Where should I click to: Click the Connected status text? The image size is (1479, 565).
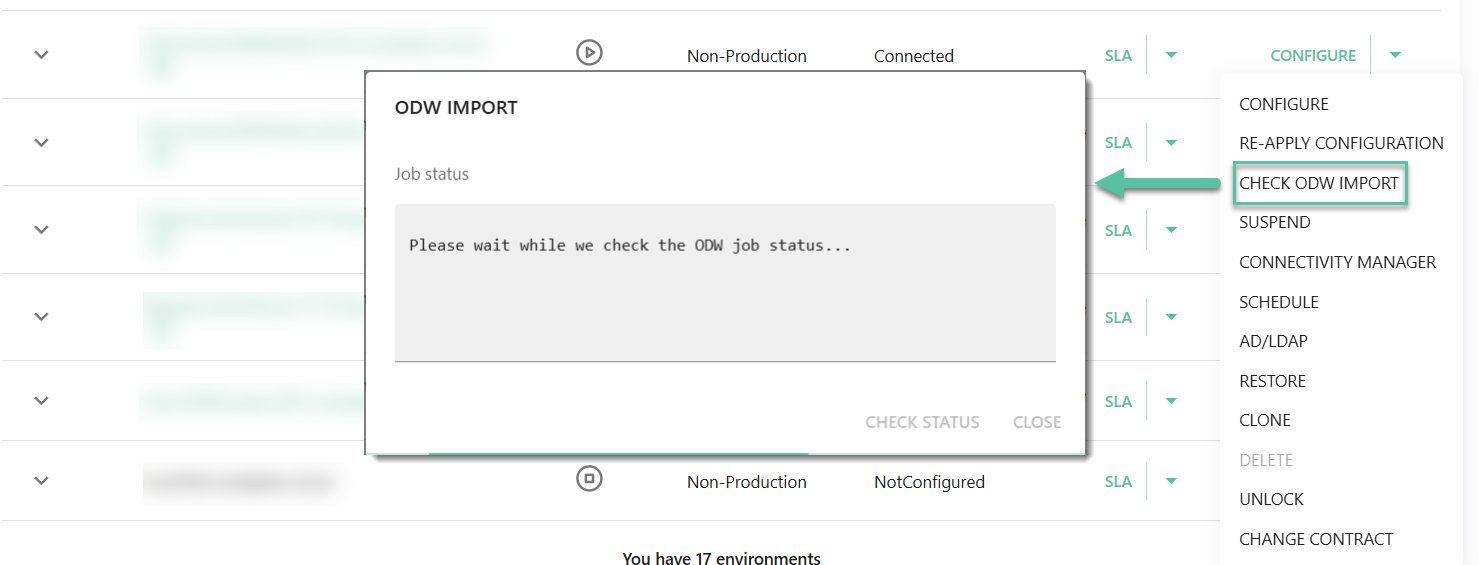point(914,56)
